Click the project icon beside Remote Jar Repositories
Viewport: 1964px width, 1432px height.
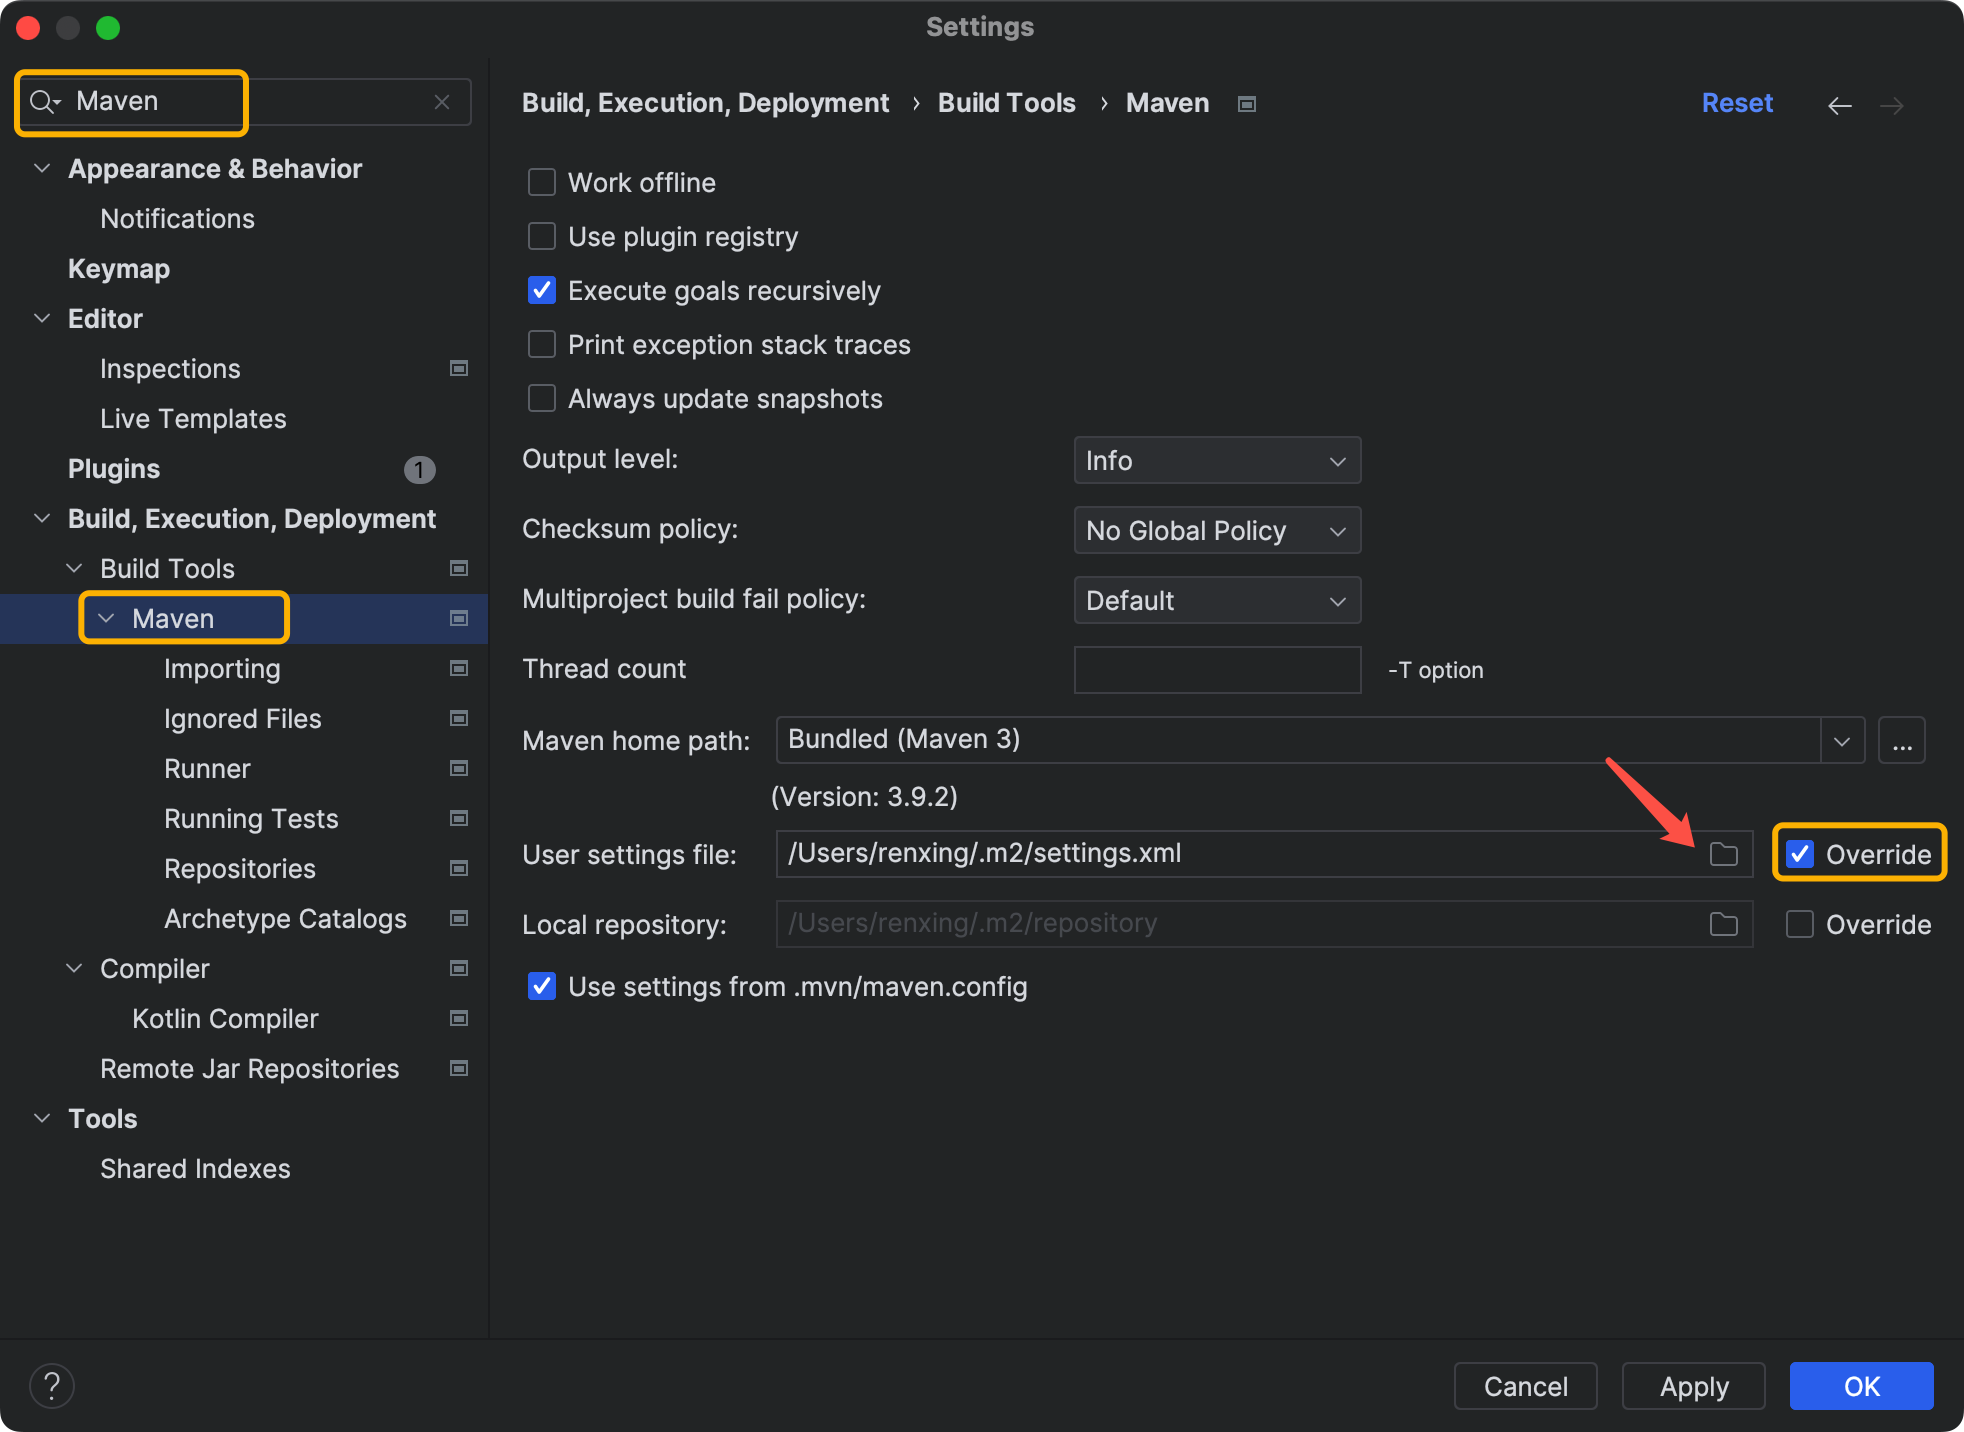459,1069
